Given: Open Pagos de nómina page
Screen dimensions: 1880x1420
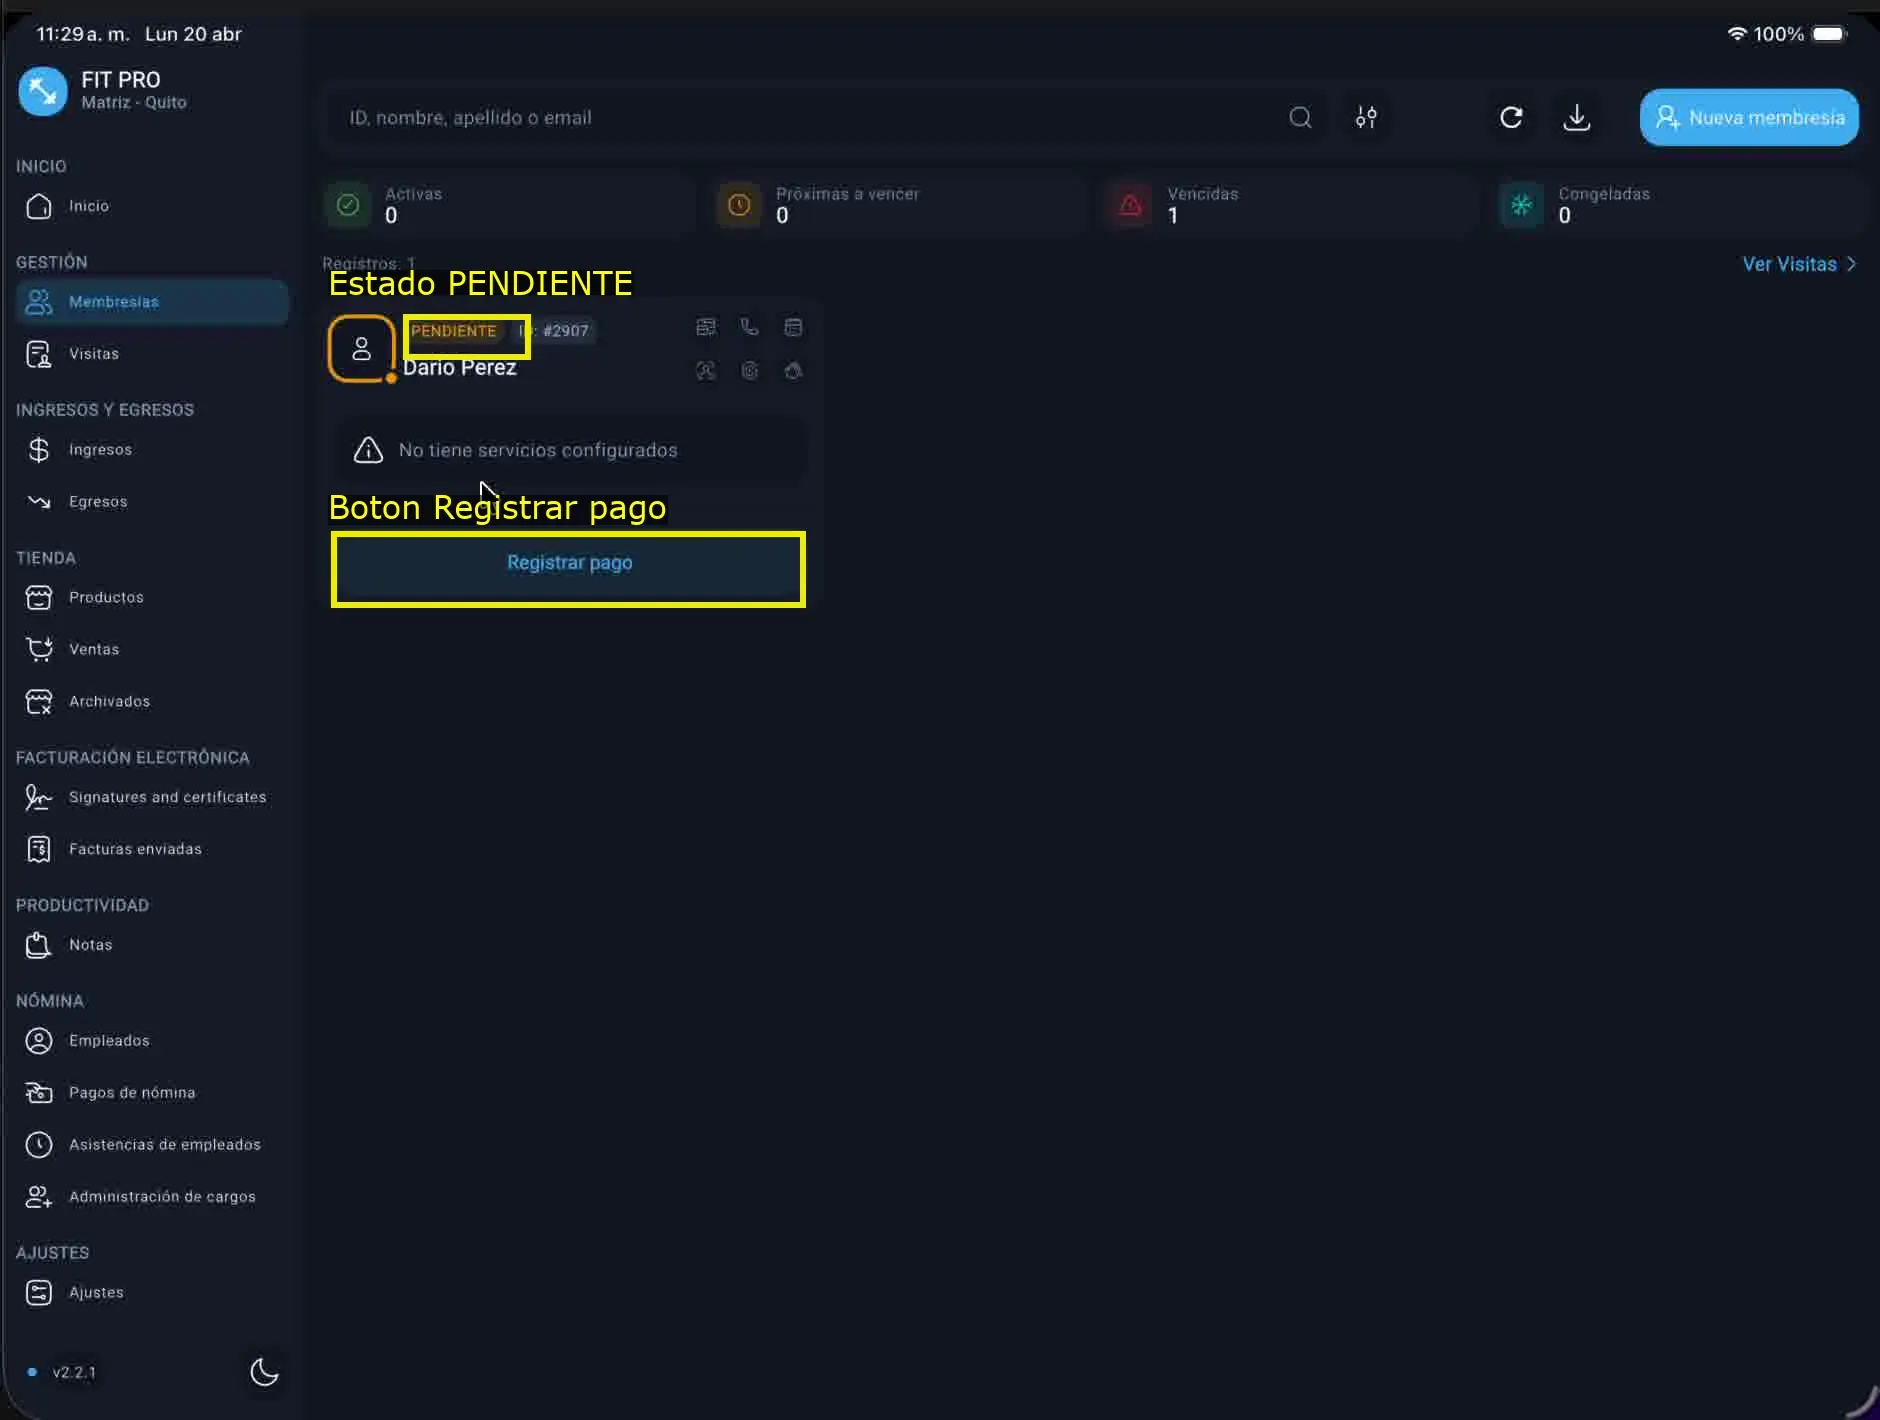Looking at the screenshot, I should click(132, 1093).
